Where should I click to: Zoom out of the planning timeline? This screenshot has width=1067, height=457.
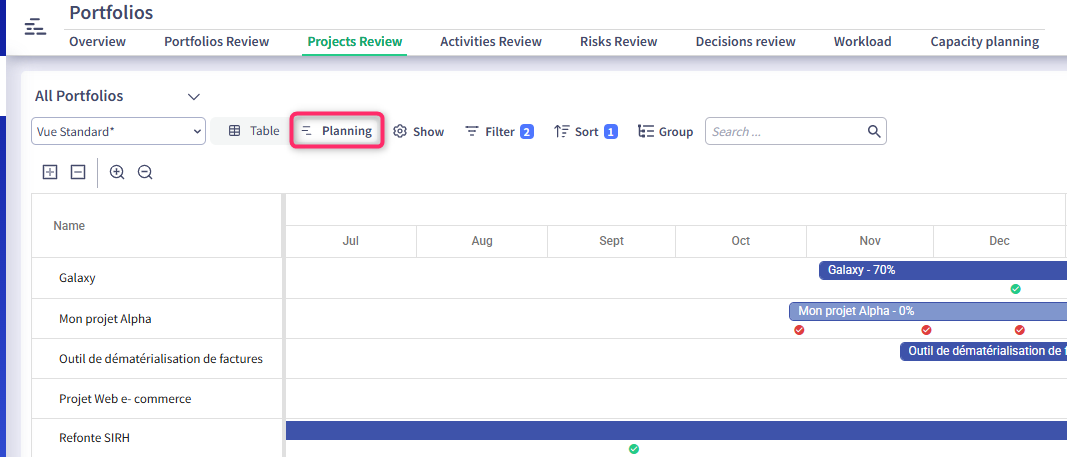[x=145, y=172]
